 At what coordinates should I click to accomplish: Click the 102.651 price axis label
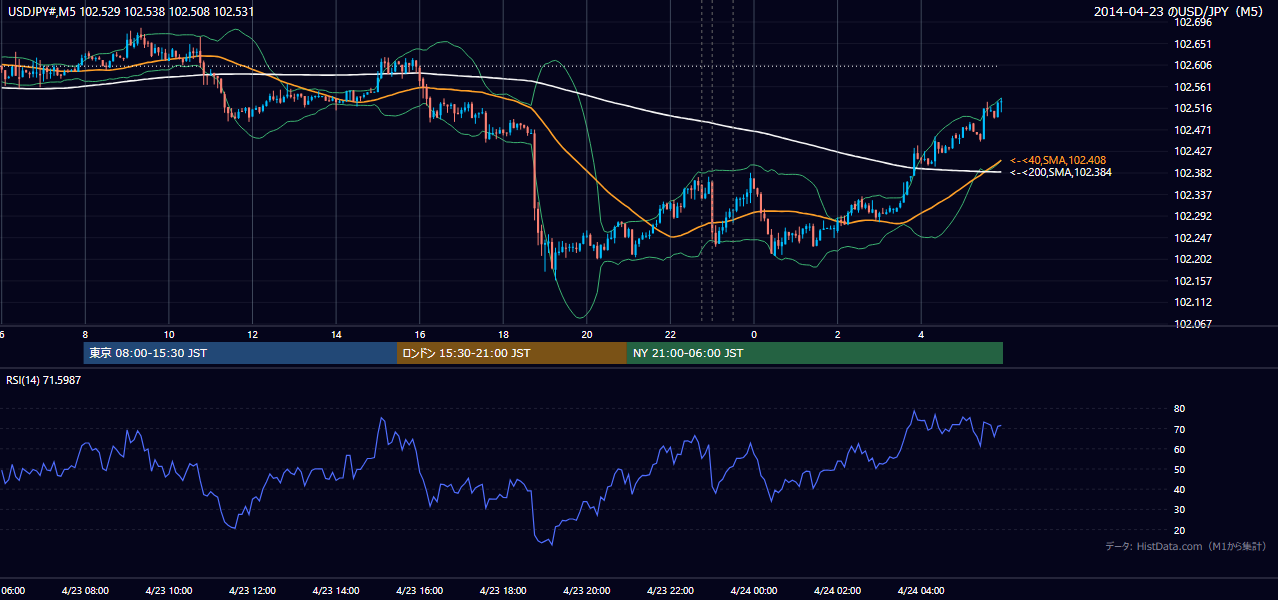pyautogui.click(x=1192, y=44)
